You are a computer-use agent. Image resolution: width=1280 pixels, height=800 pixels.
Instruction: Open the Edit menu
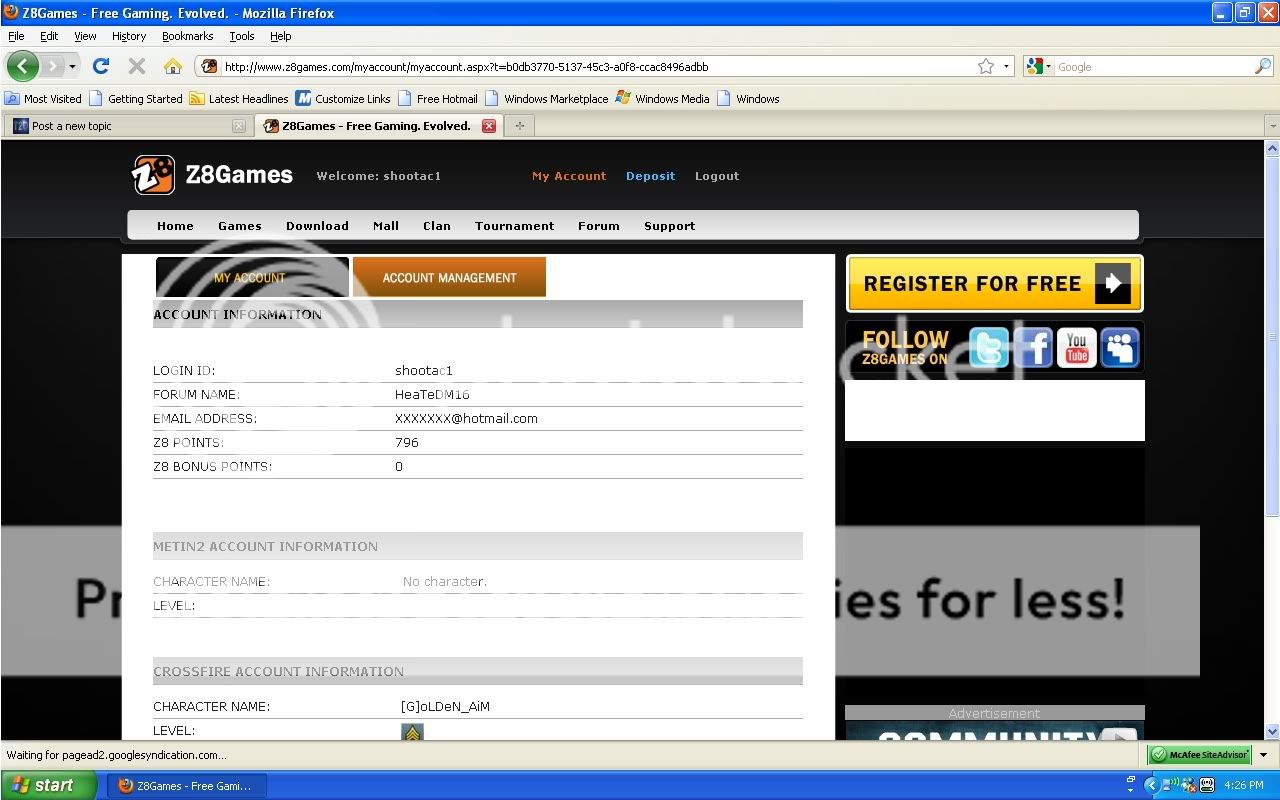click(x=49, y=36)
